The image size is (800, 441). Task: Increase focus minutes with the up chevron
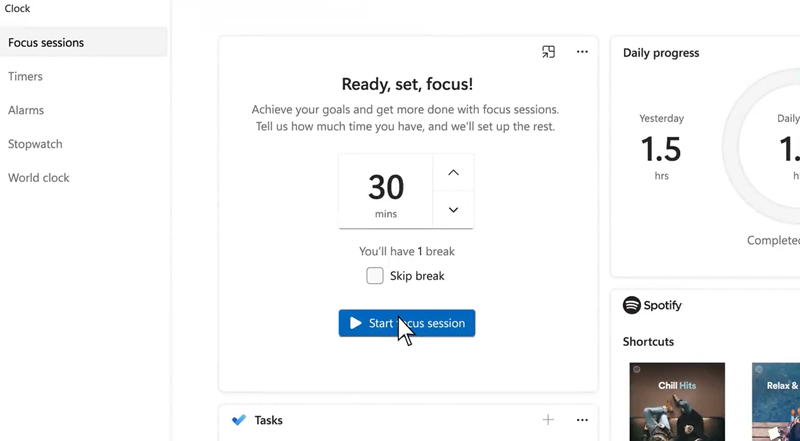(x=453, y=173)
